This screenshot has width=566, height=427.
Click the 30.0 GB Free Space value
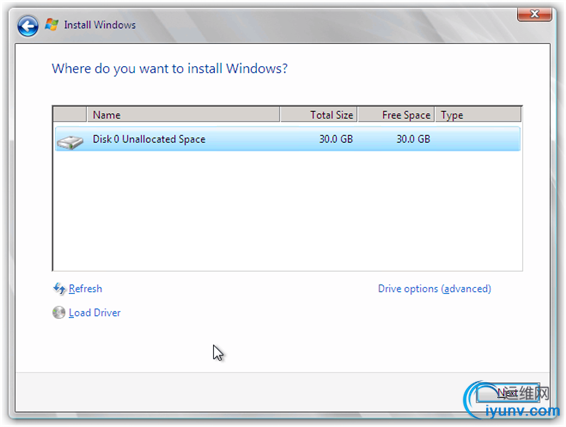(413, 139)
